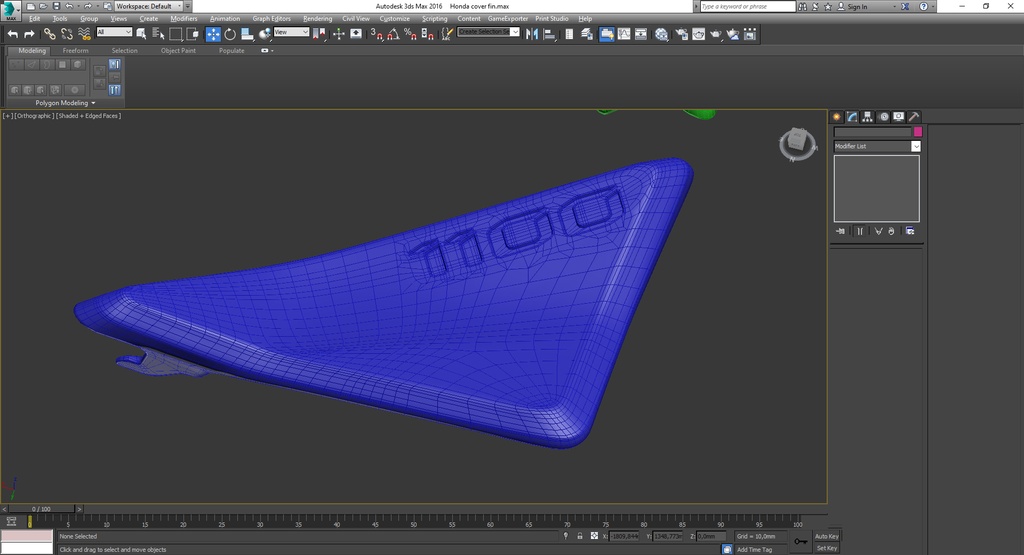Open the viewport [+] general menu
The width and height of the screenshot is (1024, 555).
8,116
